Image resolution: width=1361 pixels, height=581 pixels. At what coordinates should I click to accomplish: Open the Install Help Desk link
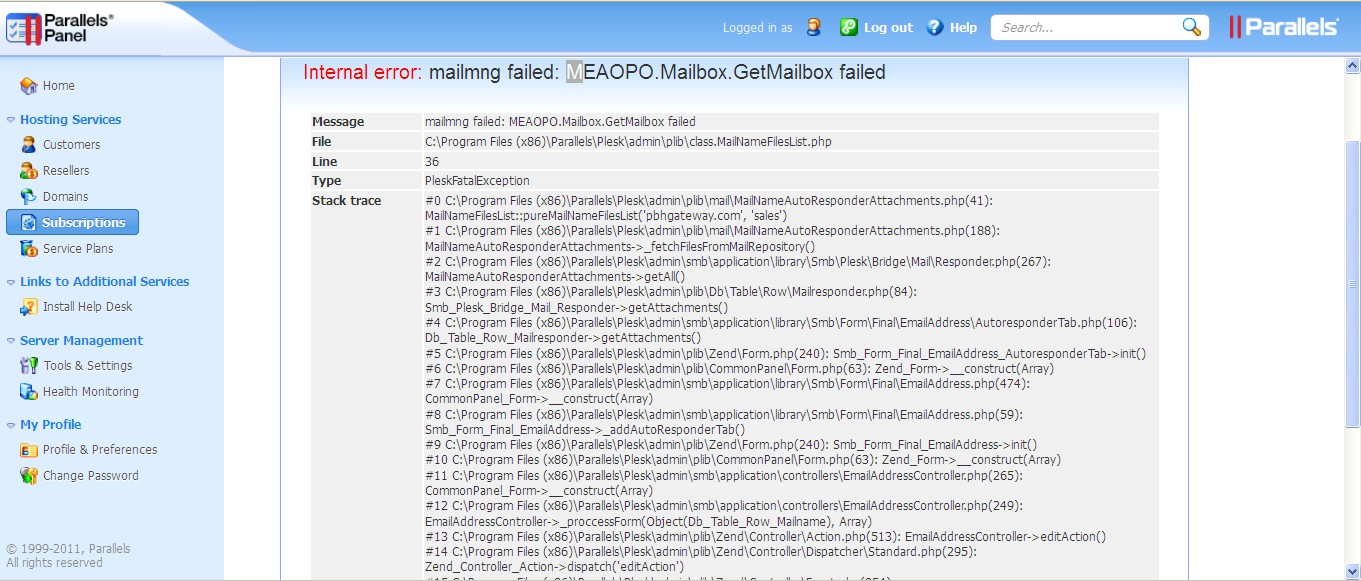coord(87,307)
